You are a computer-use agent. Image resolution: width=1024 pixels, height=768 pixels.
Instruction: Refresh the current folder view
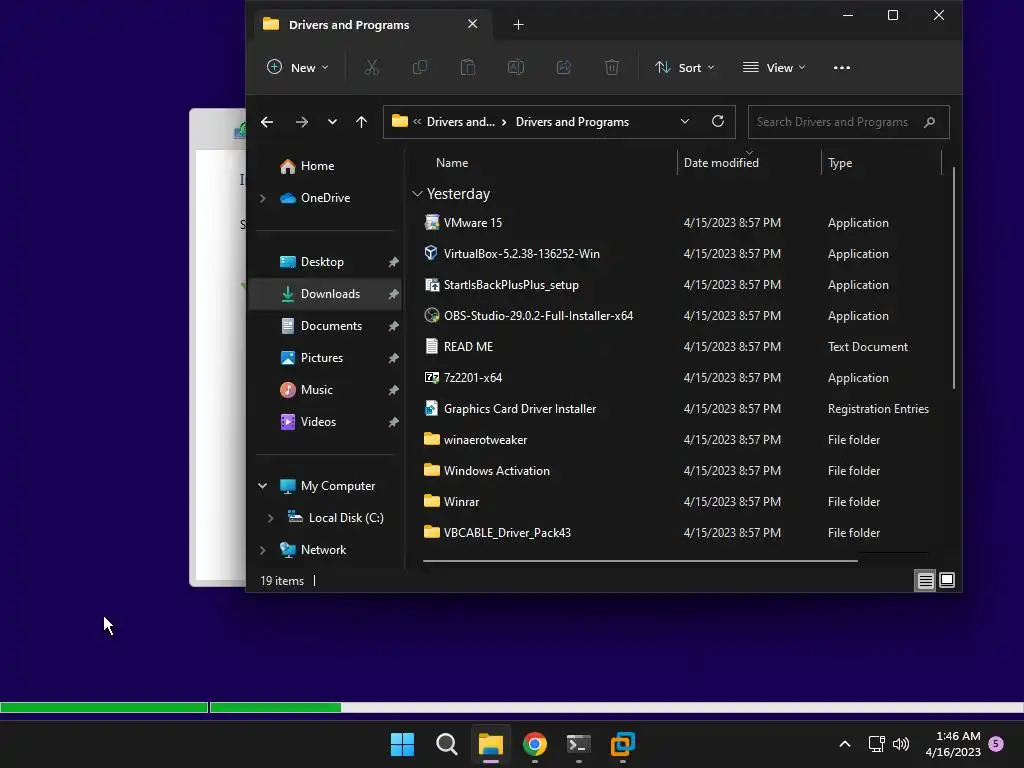718,121
